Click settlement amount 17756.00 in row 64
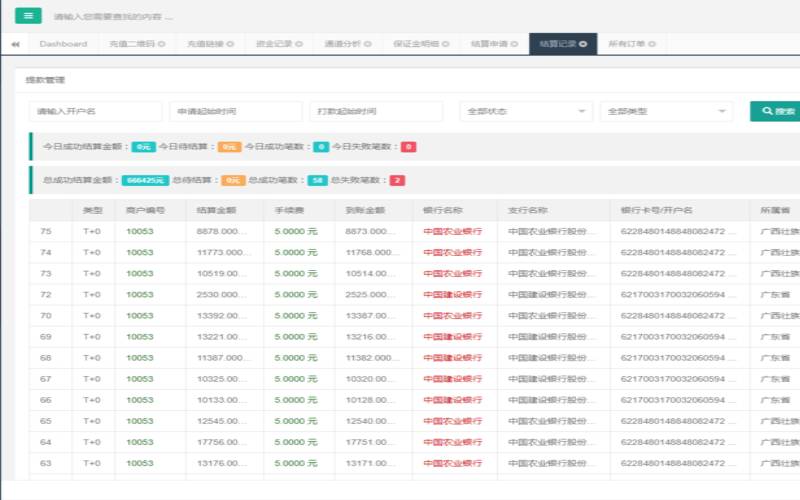The height and width of the screenshot is (500, 800). tap(221, 442)
